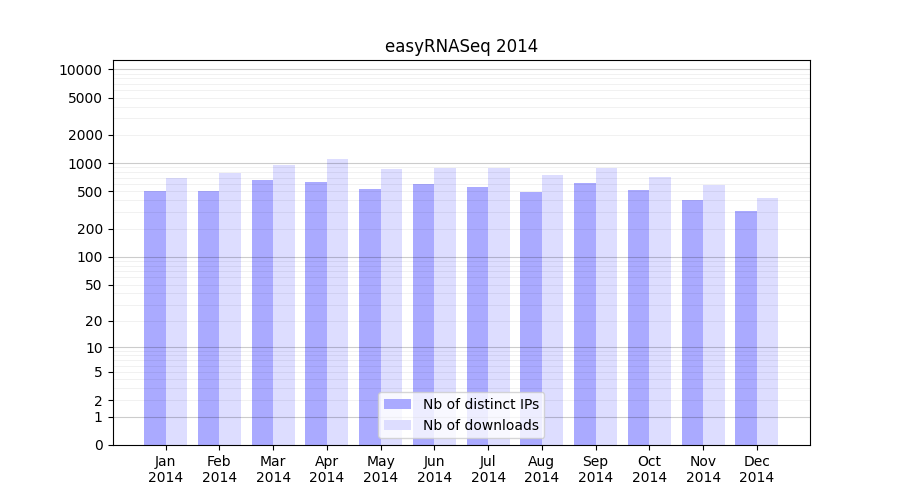The image size is (900, 500).
Task: Click the Dec 2014 distinct IPs bar
Action: [x=746, y=328]
